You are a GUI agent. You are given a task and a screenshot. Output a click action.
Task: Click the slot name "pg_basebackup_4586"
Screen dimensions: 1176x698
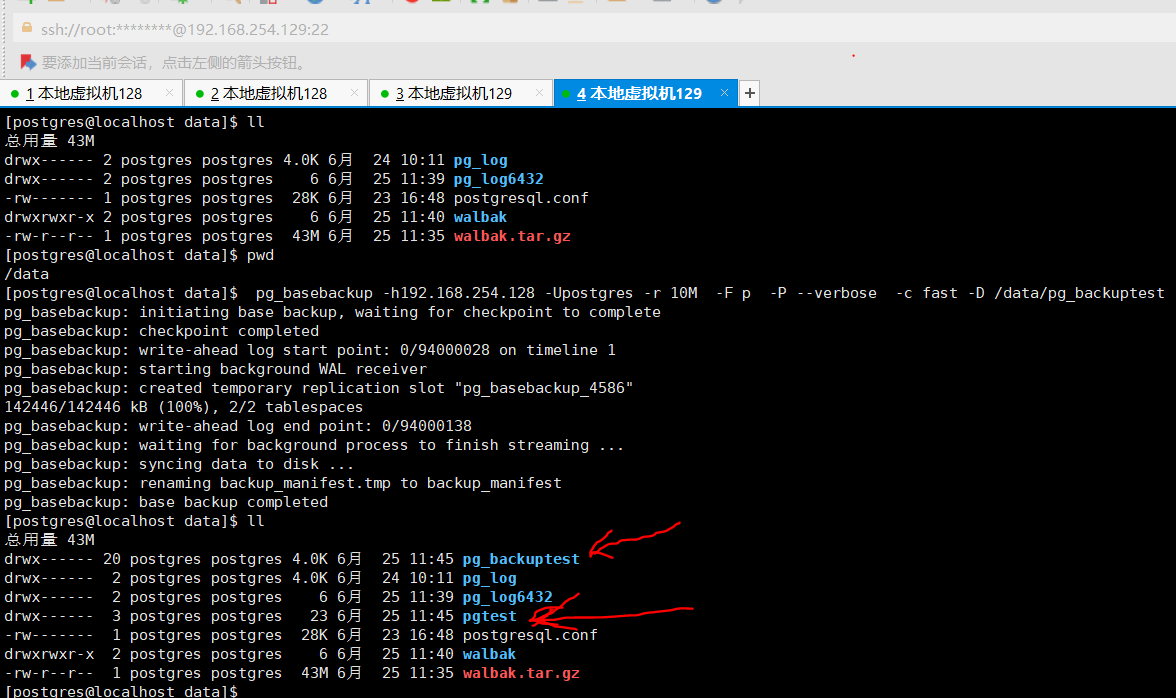[544, 388]
